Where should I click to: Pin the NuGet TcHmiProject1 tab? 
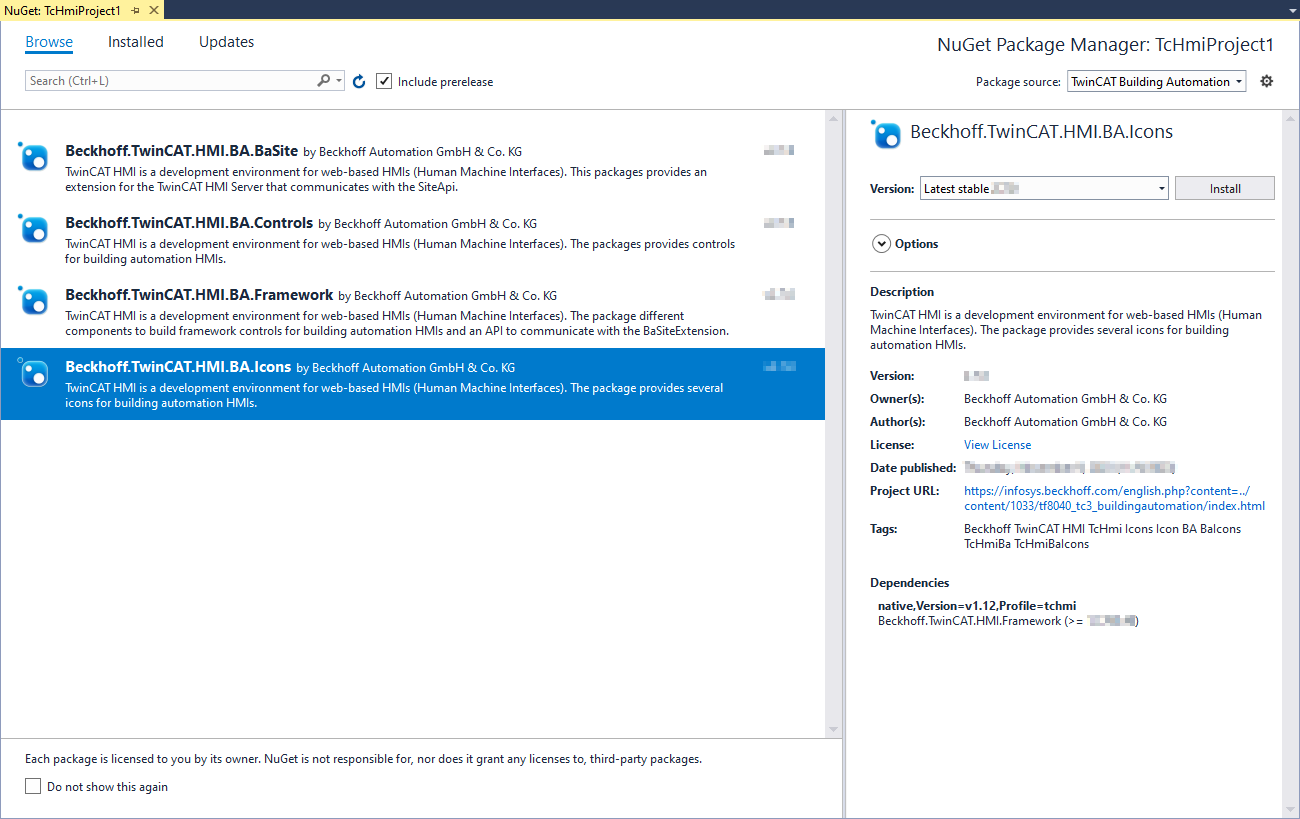[x=136, y=9]
